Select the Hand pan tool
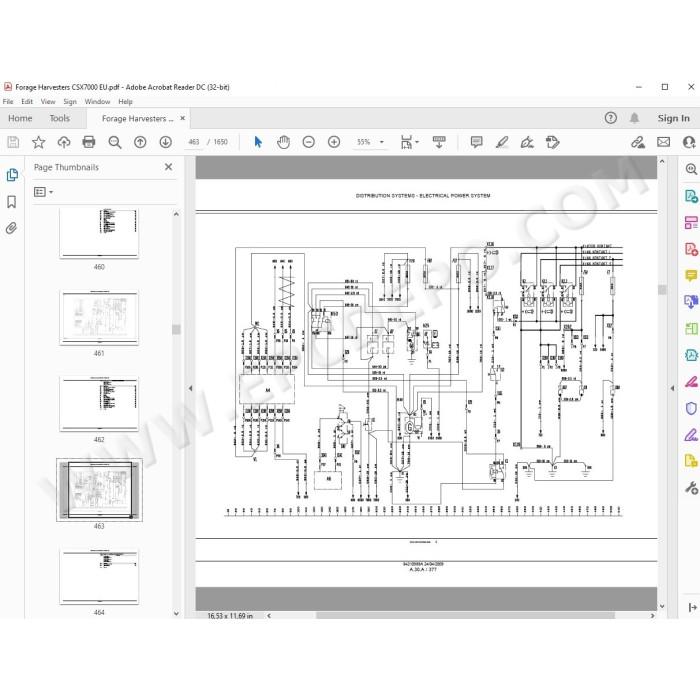The image size is (700, 700). coord(283,142)
